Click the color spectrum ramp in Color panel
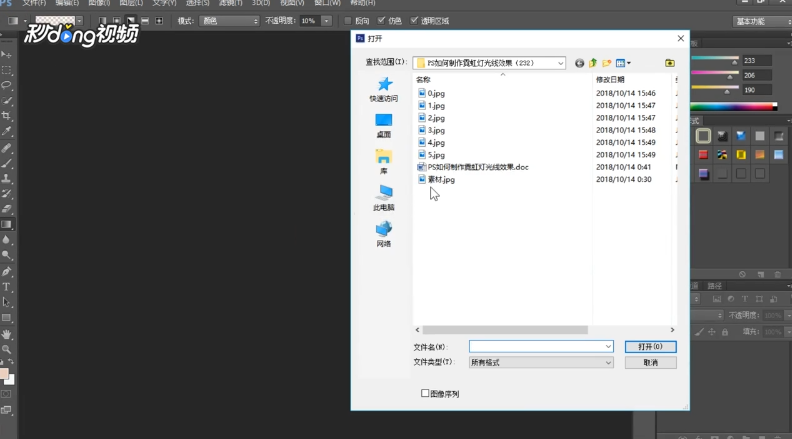Screen dimensions: 792x439 coord(734,107)
